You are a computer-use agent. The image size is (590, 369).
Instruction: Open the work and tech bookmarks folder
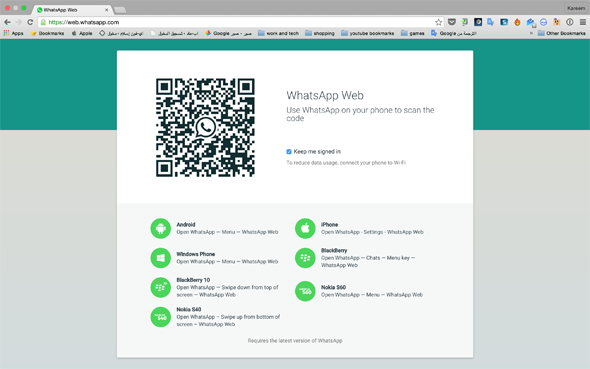pos(278,33)
